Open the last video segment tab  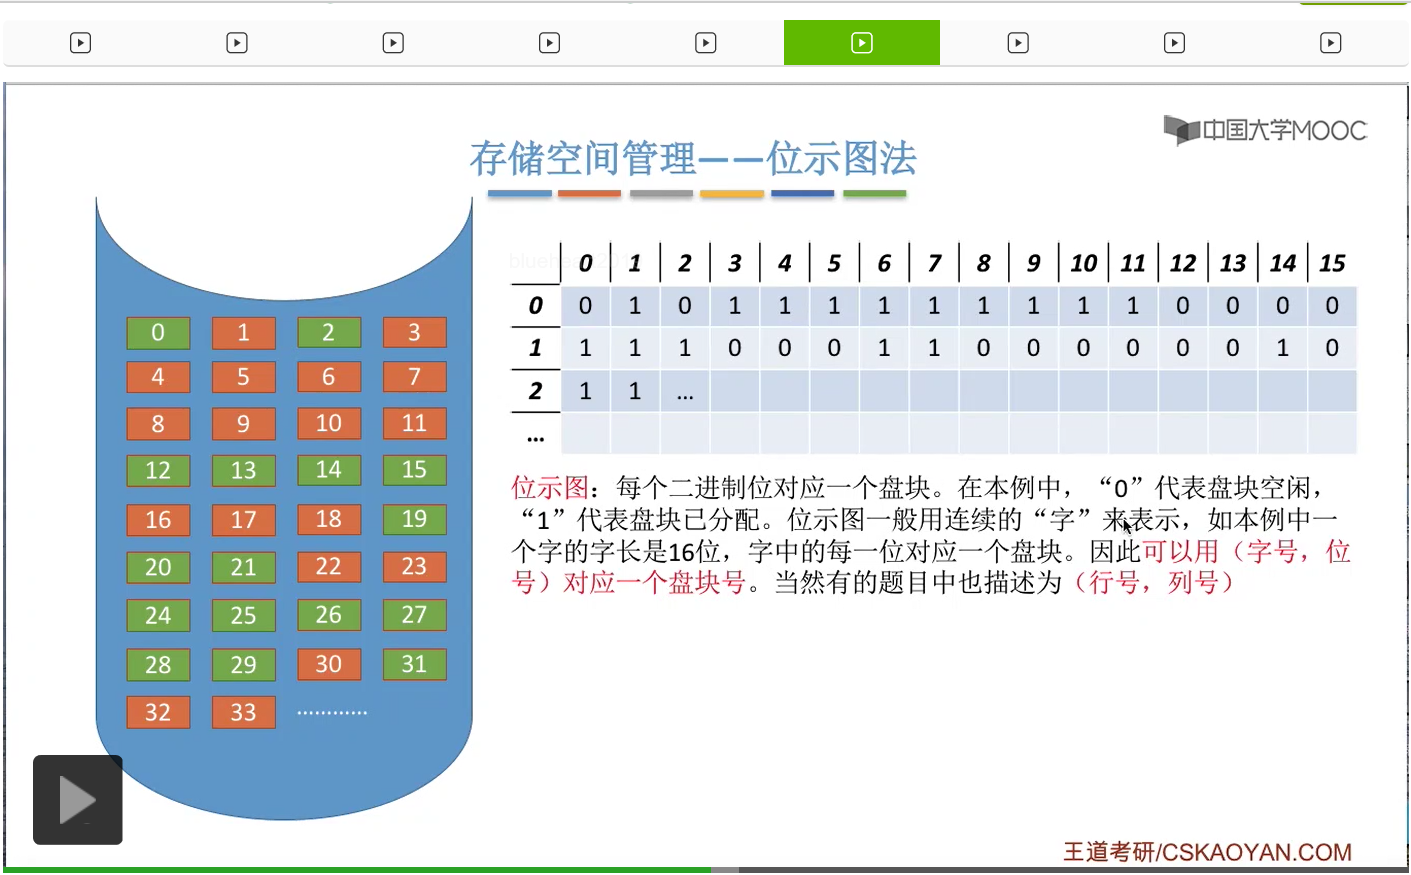pyautogui.click(x=1330, y=43)
